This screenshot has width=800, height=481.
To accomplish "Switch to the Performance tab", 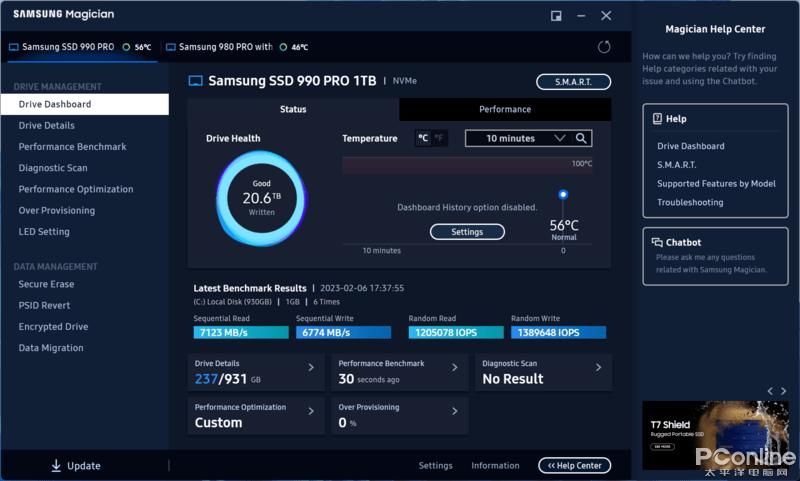I will tap(505, 109).
